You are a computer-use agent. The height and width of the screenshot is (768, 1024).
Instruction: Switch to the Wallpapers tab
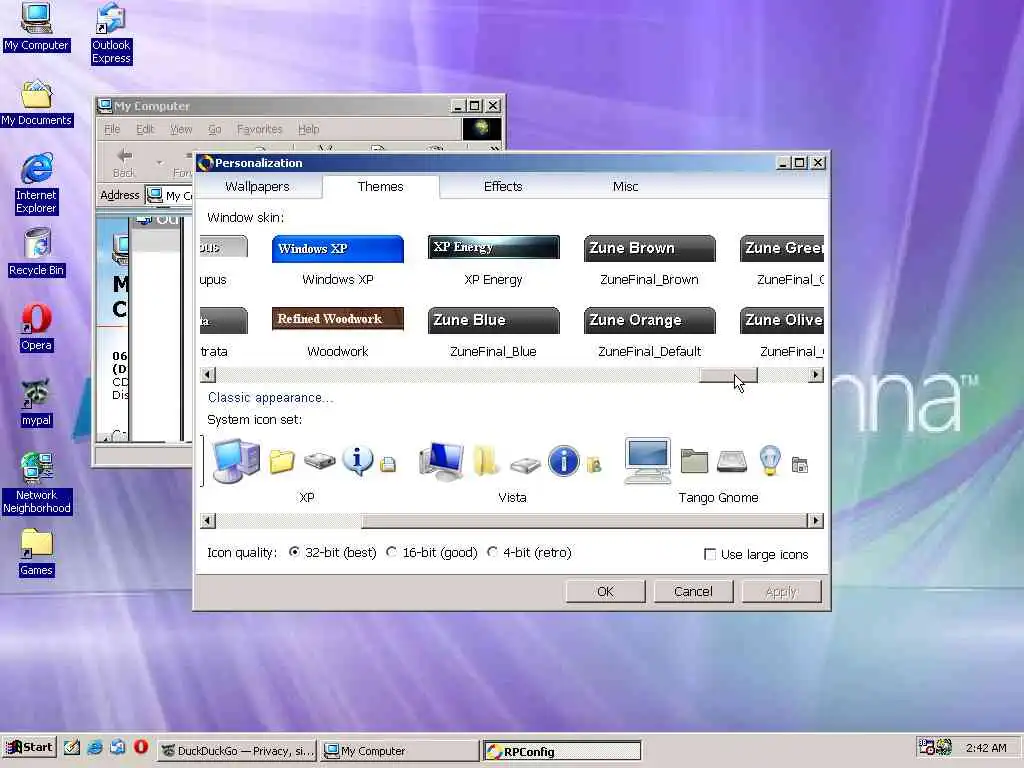pyautogui.click(x=257, y=186)
